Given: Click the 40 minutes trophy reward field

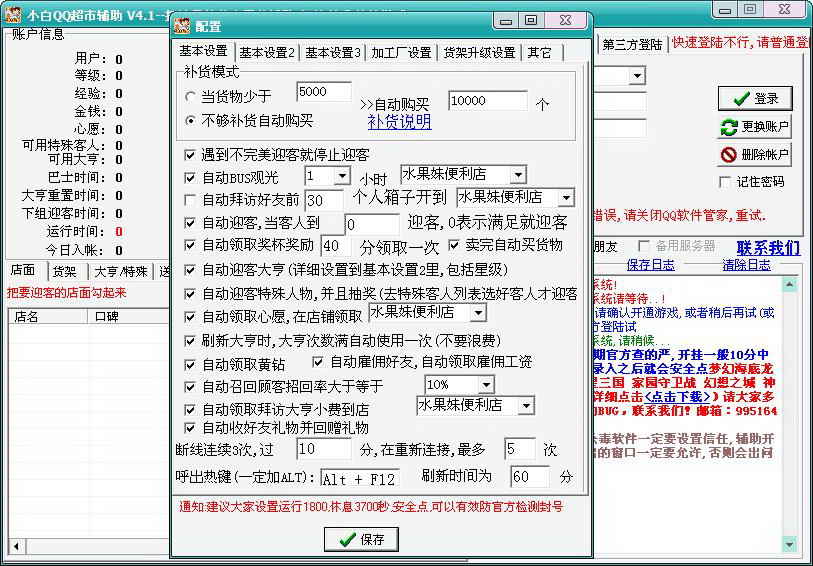Looking at the screenshot, I should pyautogui.click(x=337, y=246).
